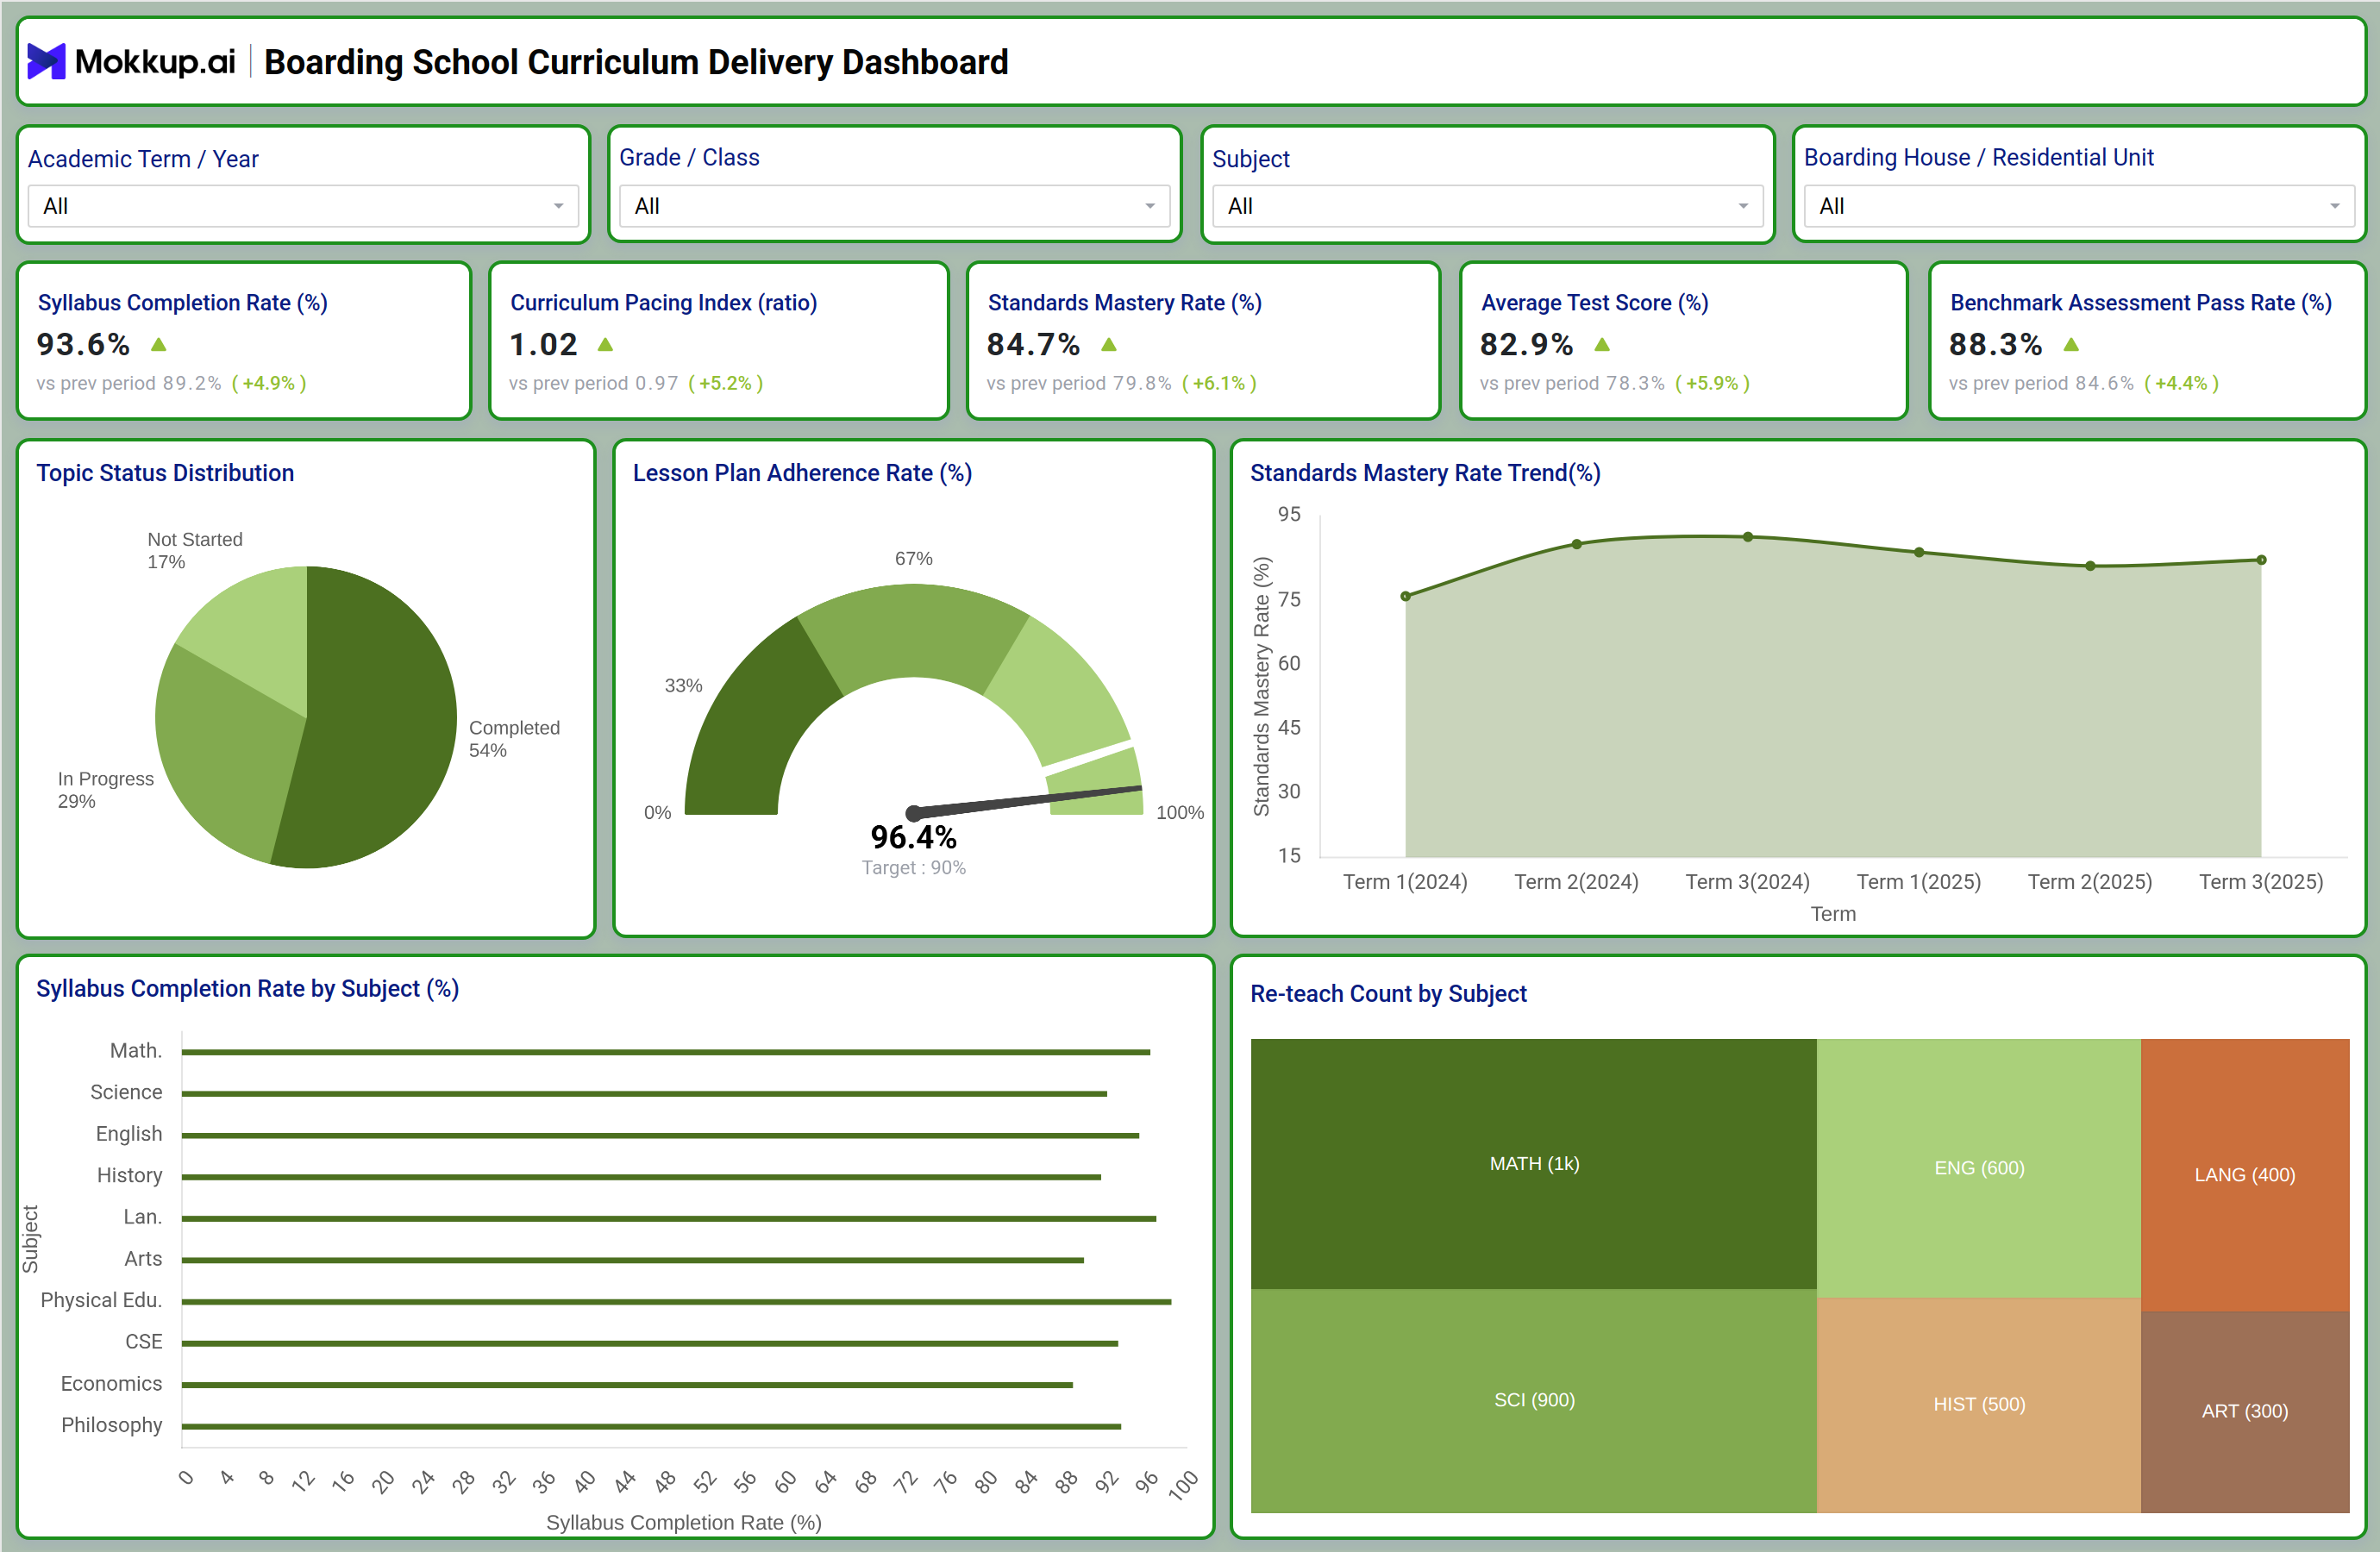This screenshot has width=2380, height=1552.
Task: Click the Boarding School Curriculum Delivery Dashboard title
Action: [636, 62]
